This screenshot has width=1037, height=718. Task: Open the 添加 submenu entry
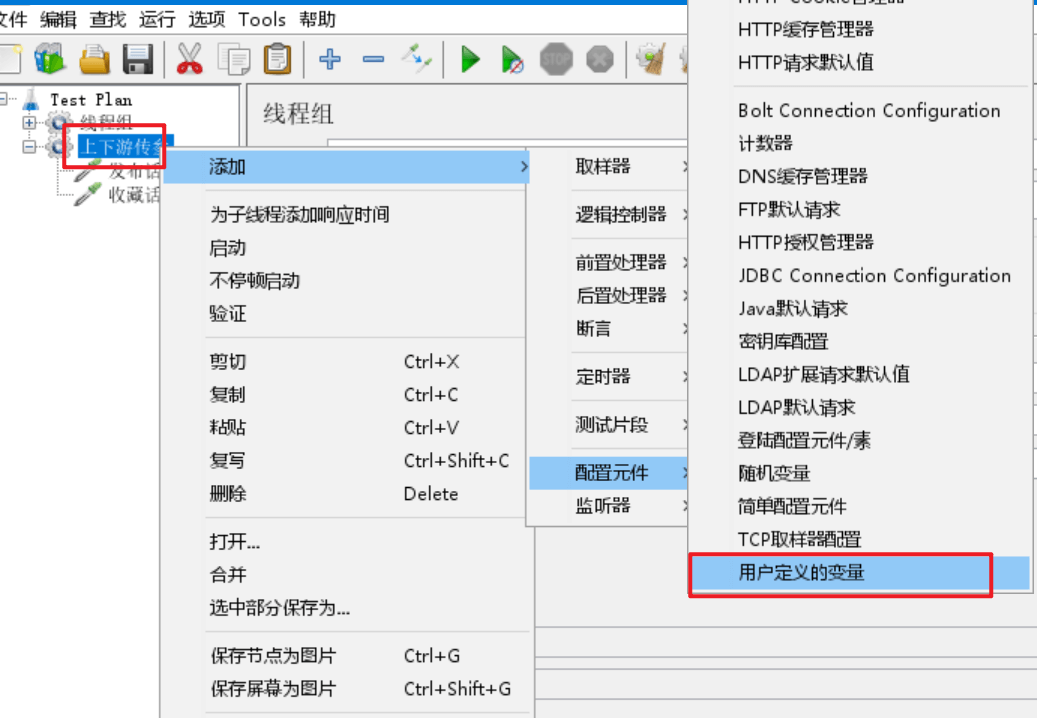tap(345, 167)
